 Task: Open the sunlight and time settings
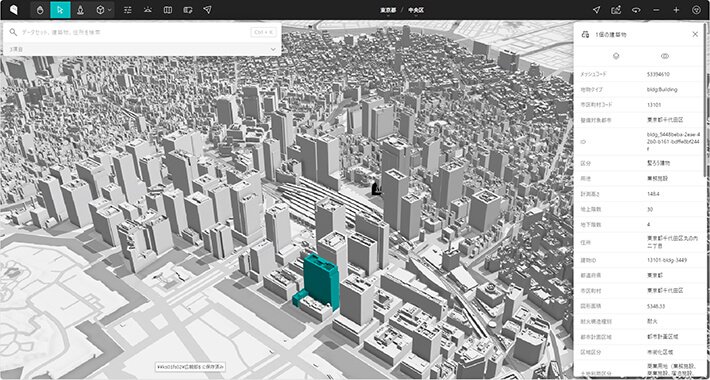click(x=148, y=10)
